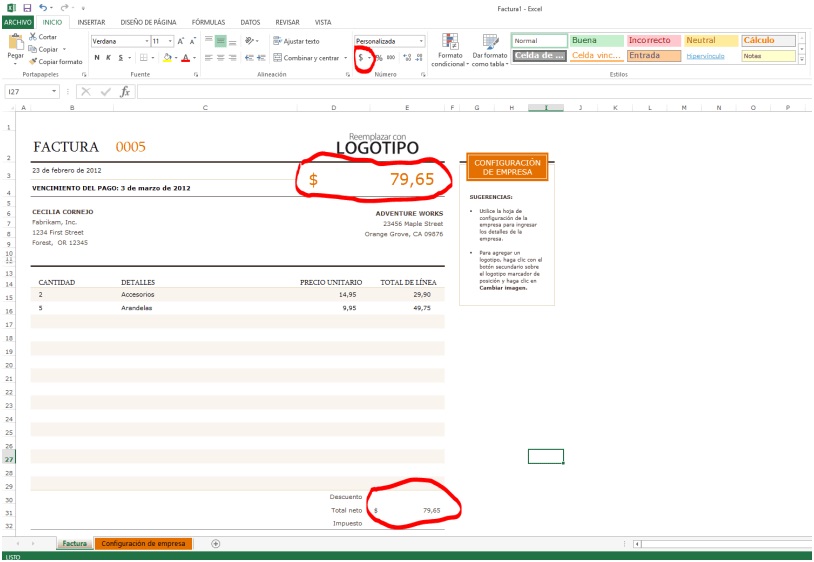
Task: Click the yellow fill color button
Action: (165, 58)
